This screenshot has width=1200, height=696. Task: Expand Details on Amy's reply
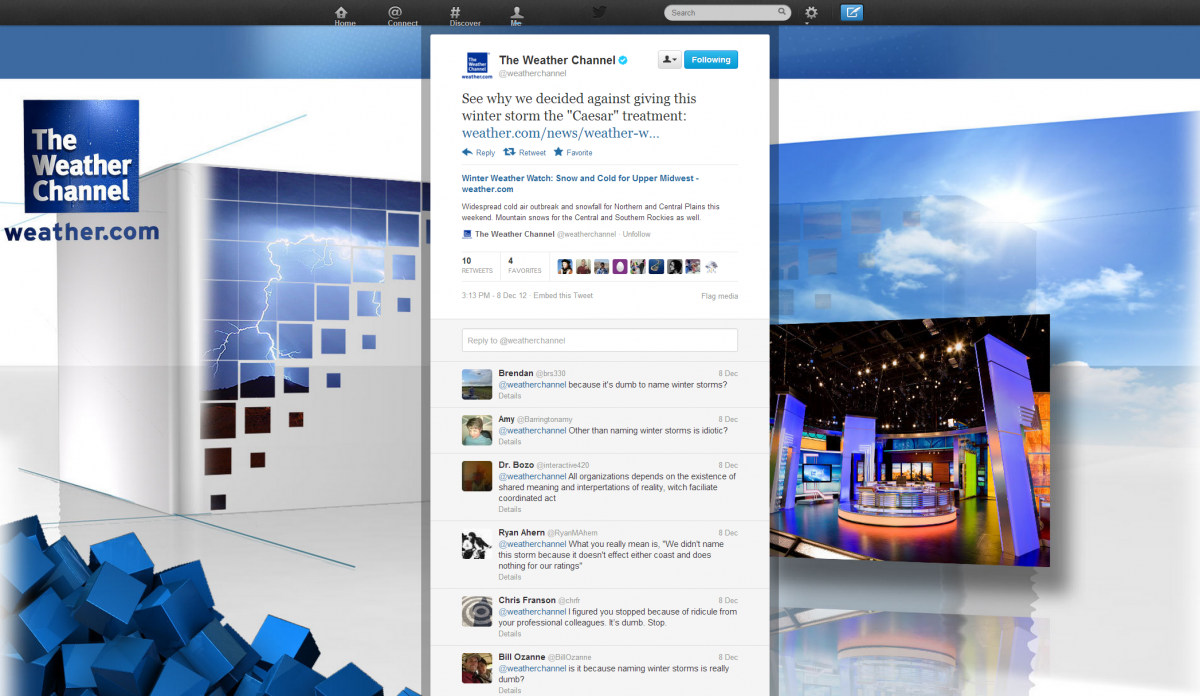coord(510,442)
